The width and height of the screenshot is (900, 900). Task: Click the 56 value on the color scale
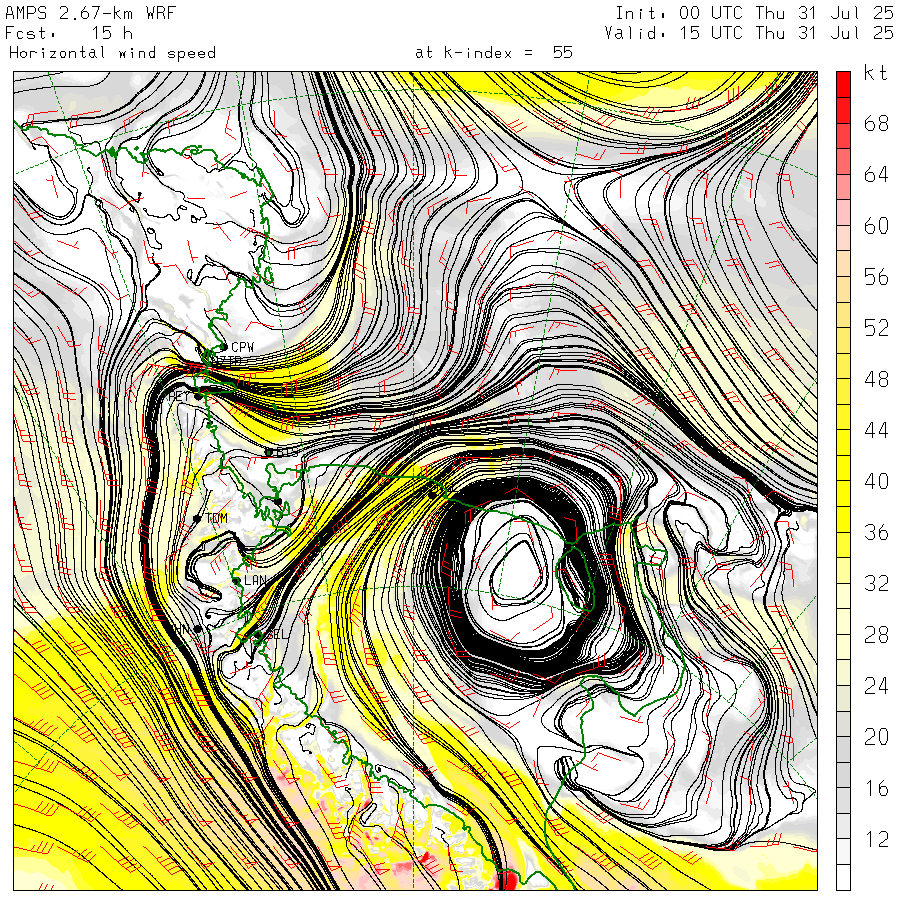pyautogui.click(x=876, y=277)
